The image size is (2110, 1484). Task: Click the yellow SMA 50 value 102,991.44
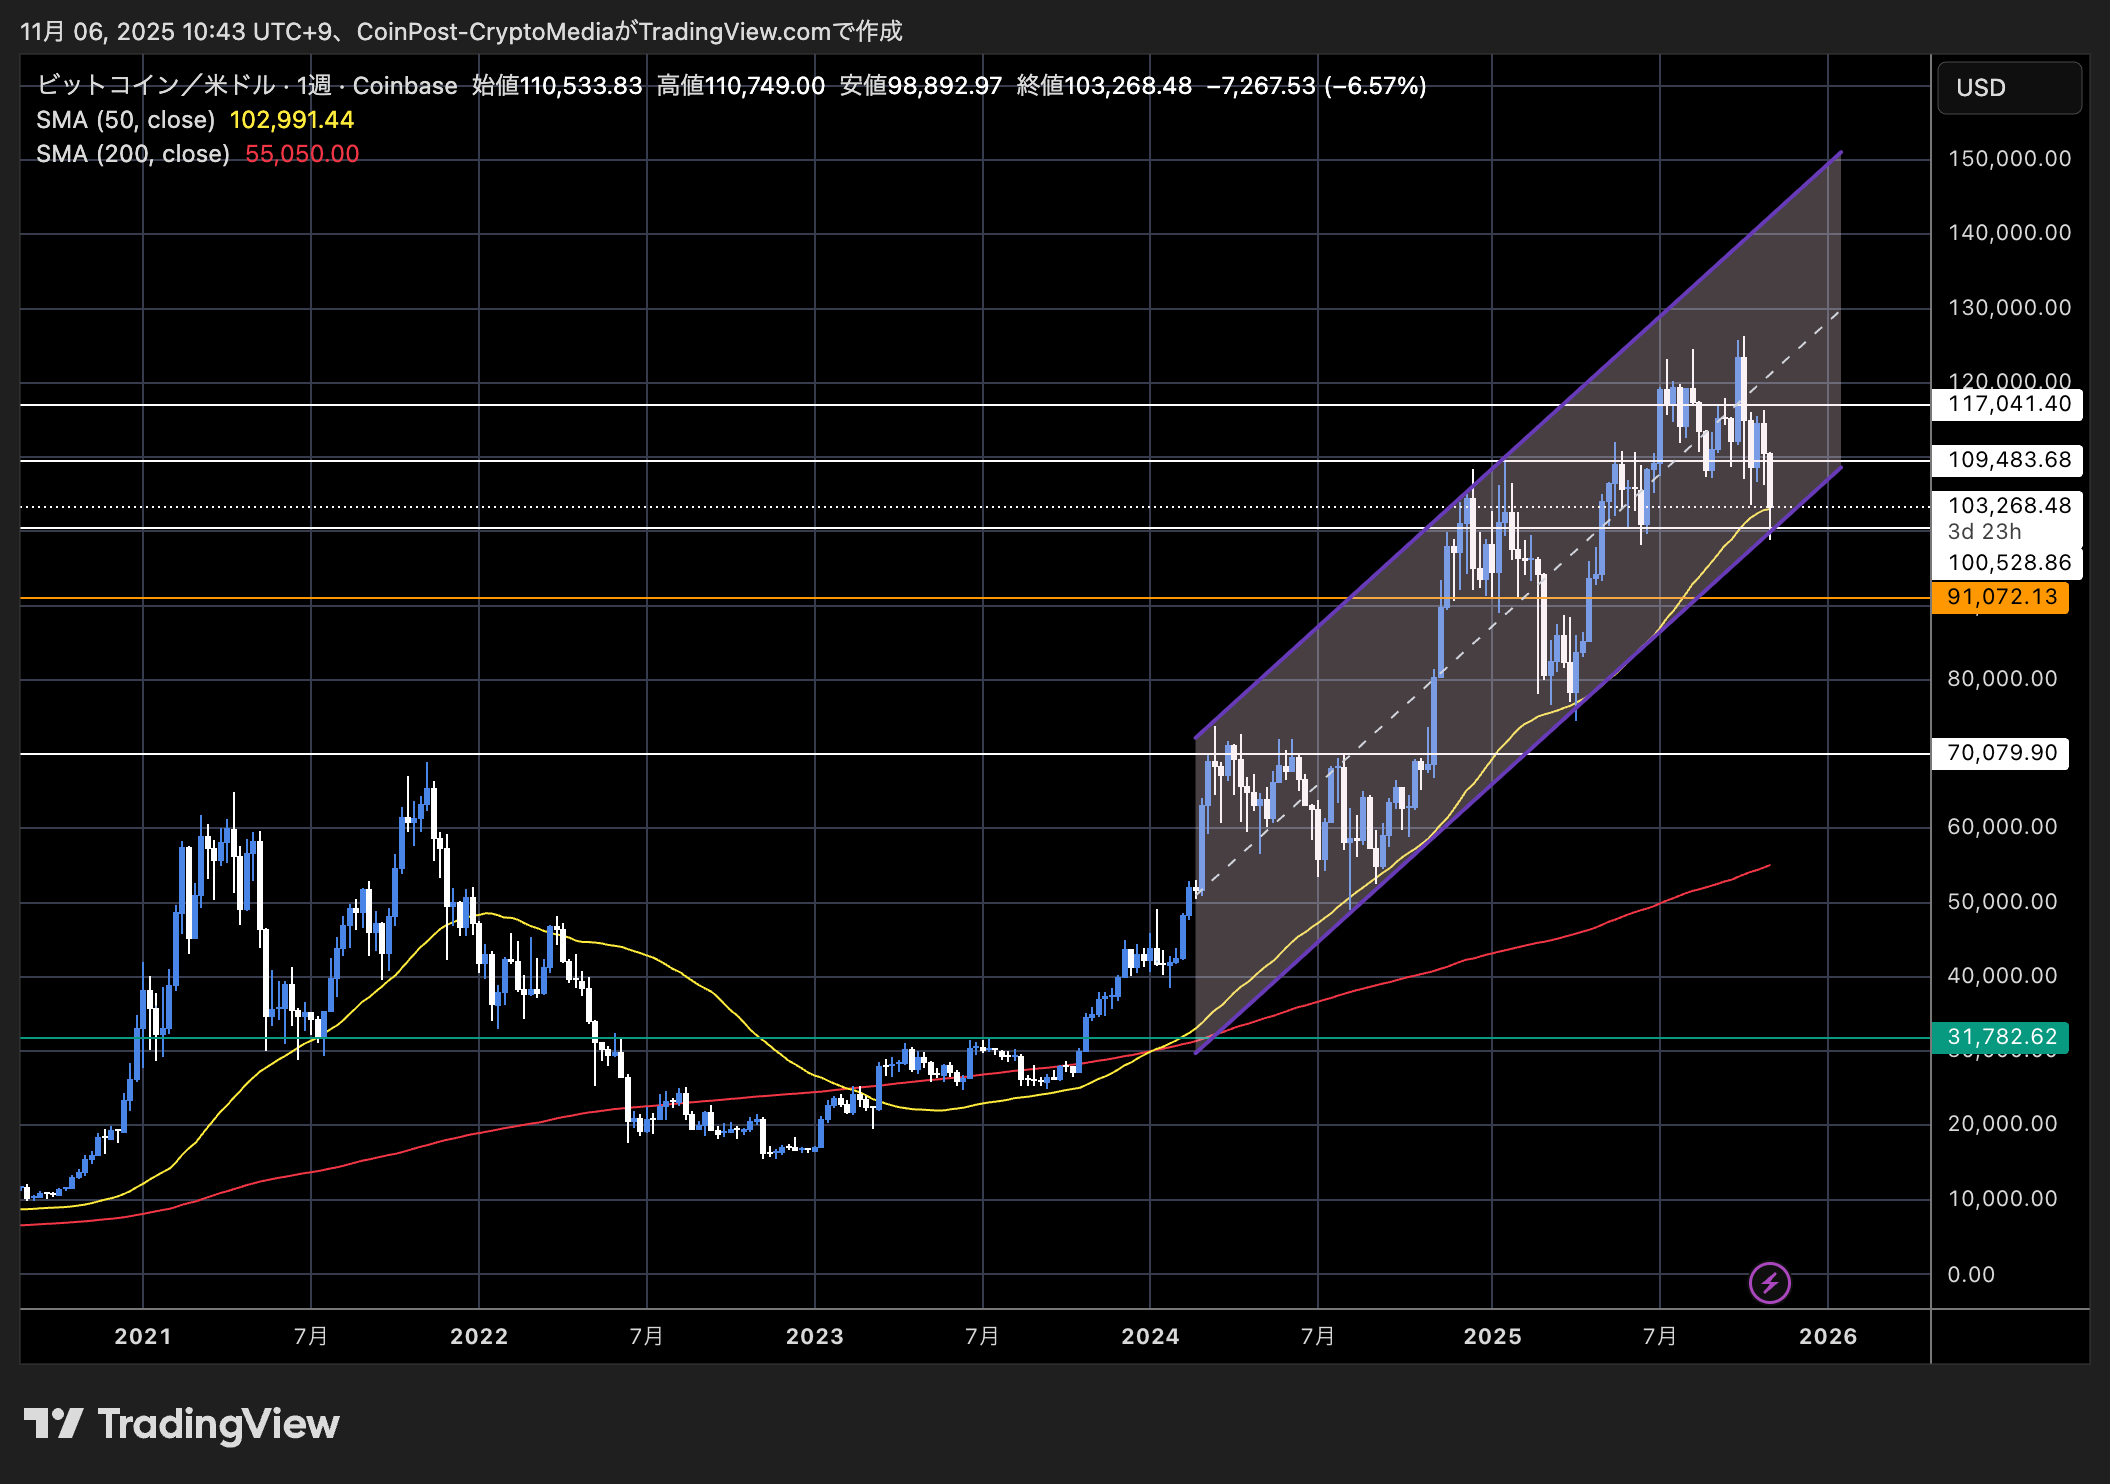pos(292,120)
